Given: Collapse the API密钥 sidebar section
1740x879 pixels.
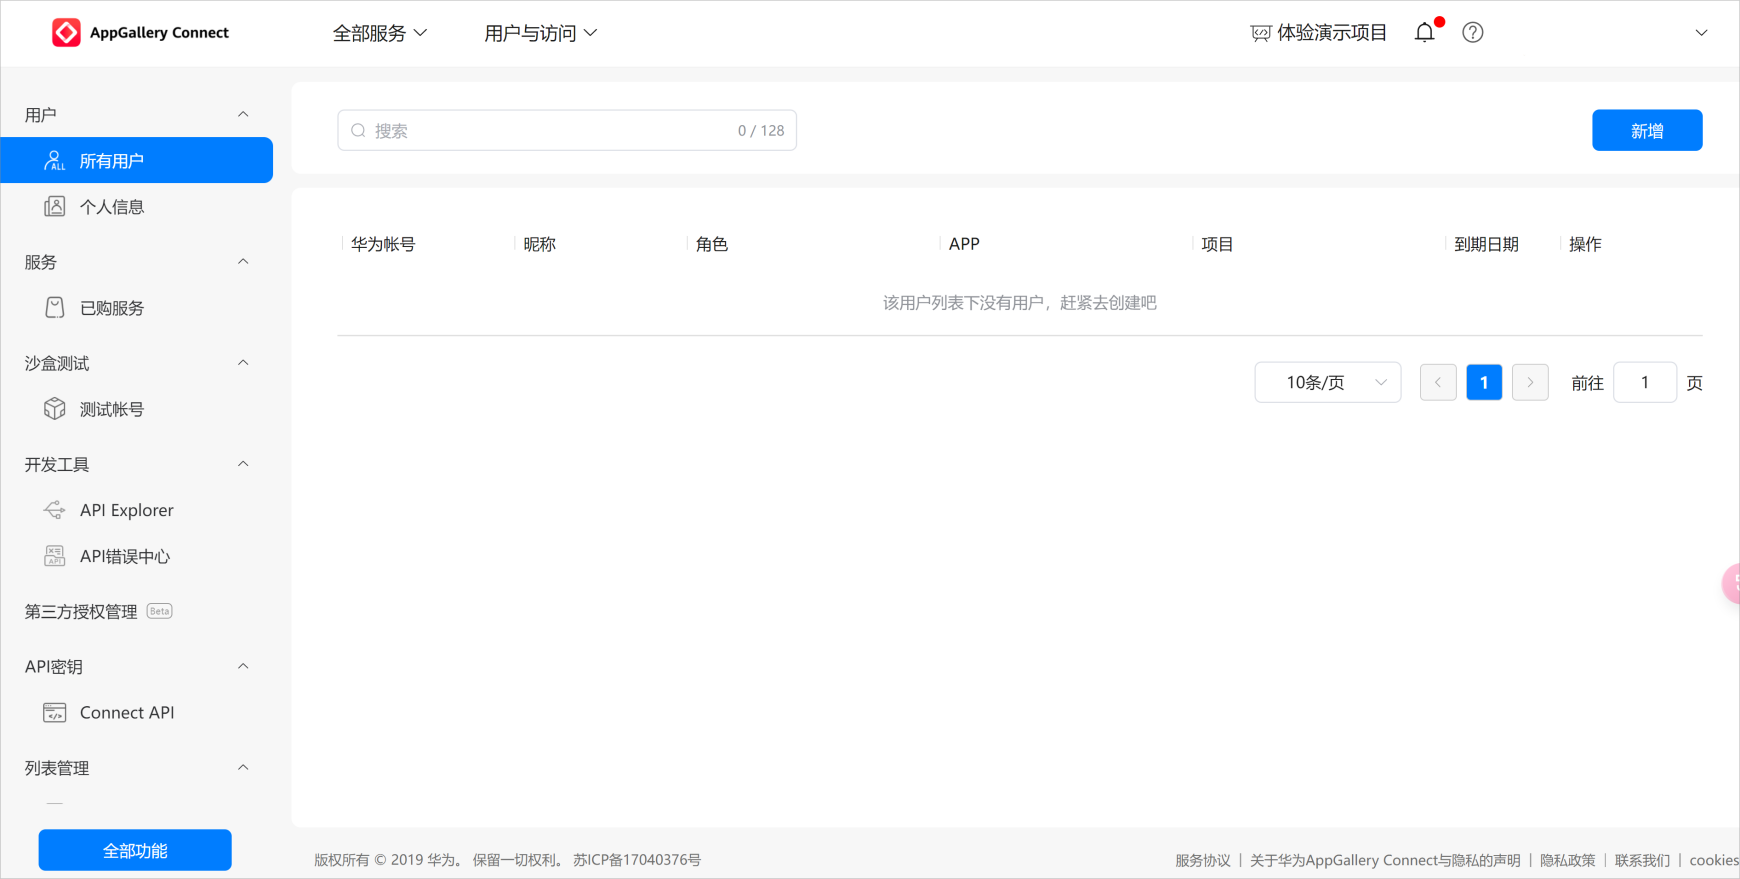Looking at the screenshot, I should [243, 666].
